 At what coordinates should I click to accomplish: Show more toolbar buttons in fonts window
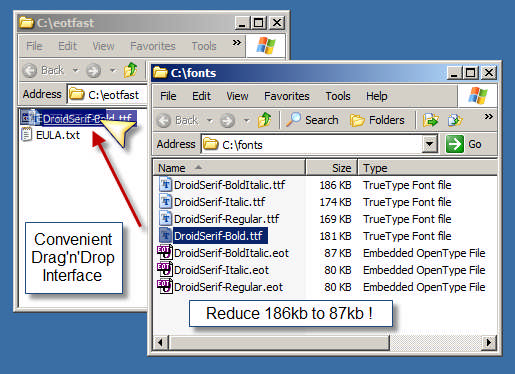point(488,117)
